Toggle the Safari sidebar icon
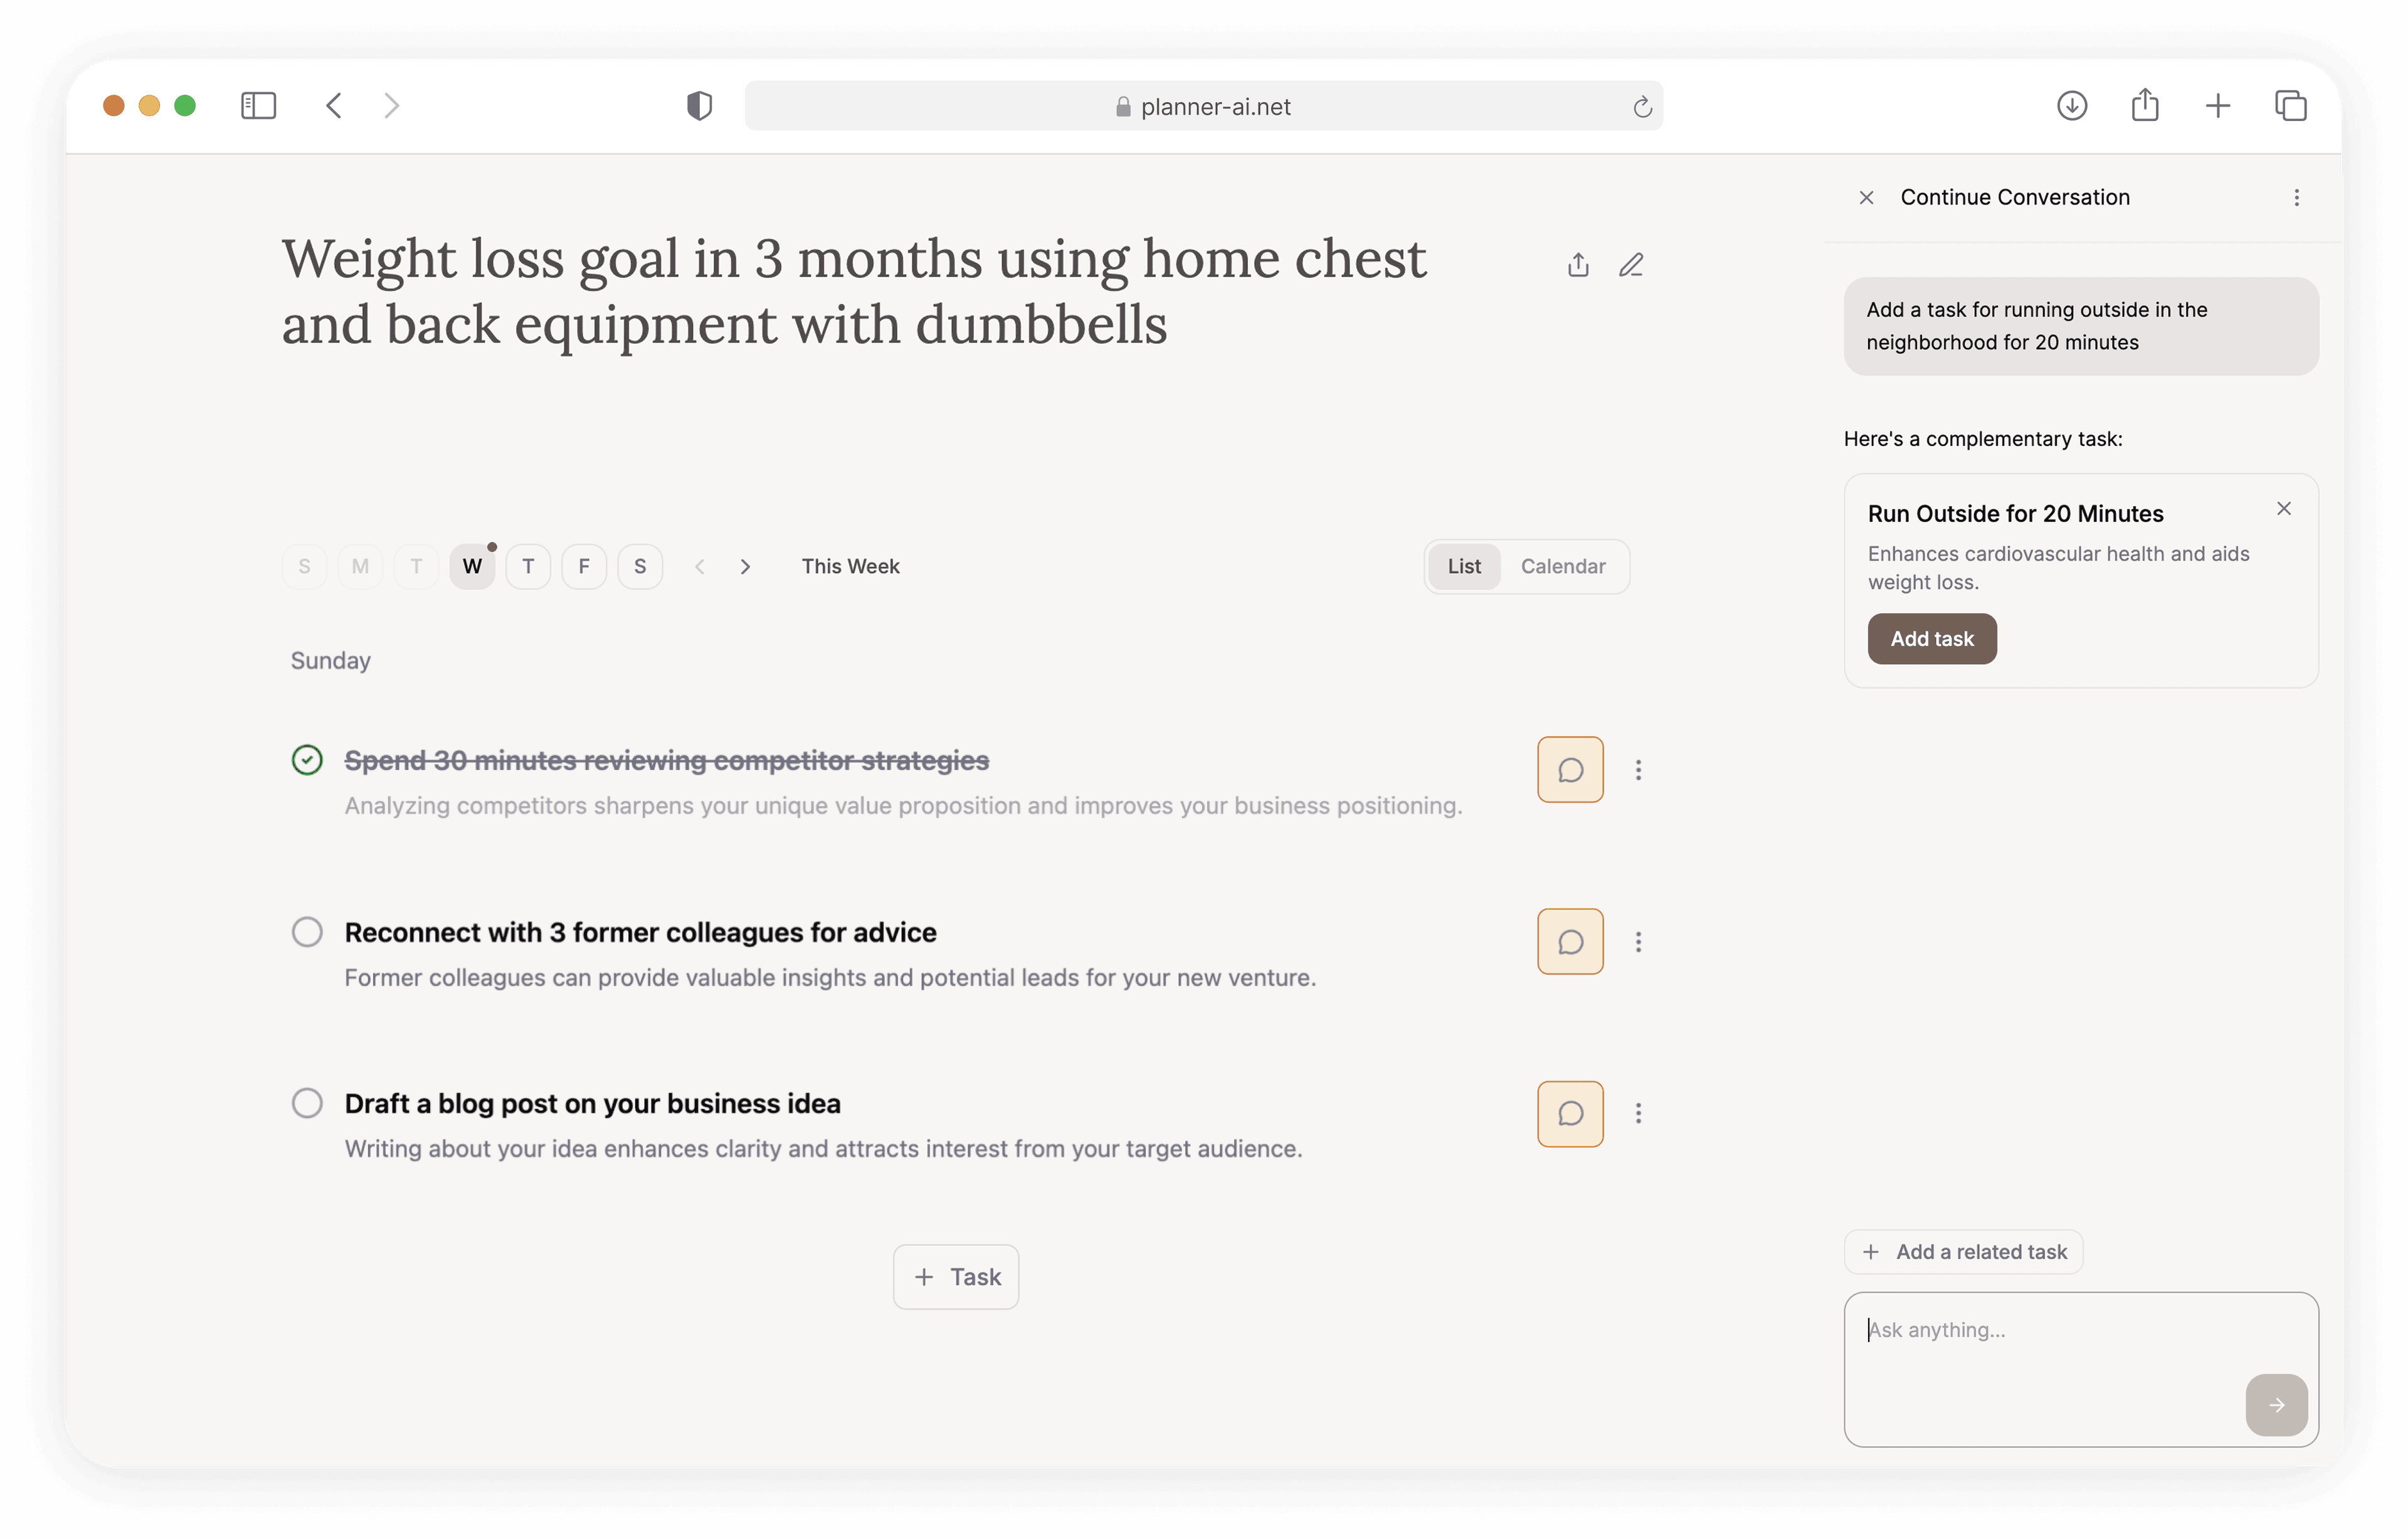The height and width of the screenshot is (1539, 2408). coord(258,105)
